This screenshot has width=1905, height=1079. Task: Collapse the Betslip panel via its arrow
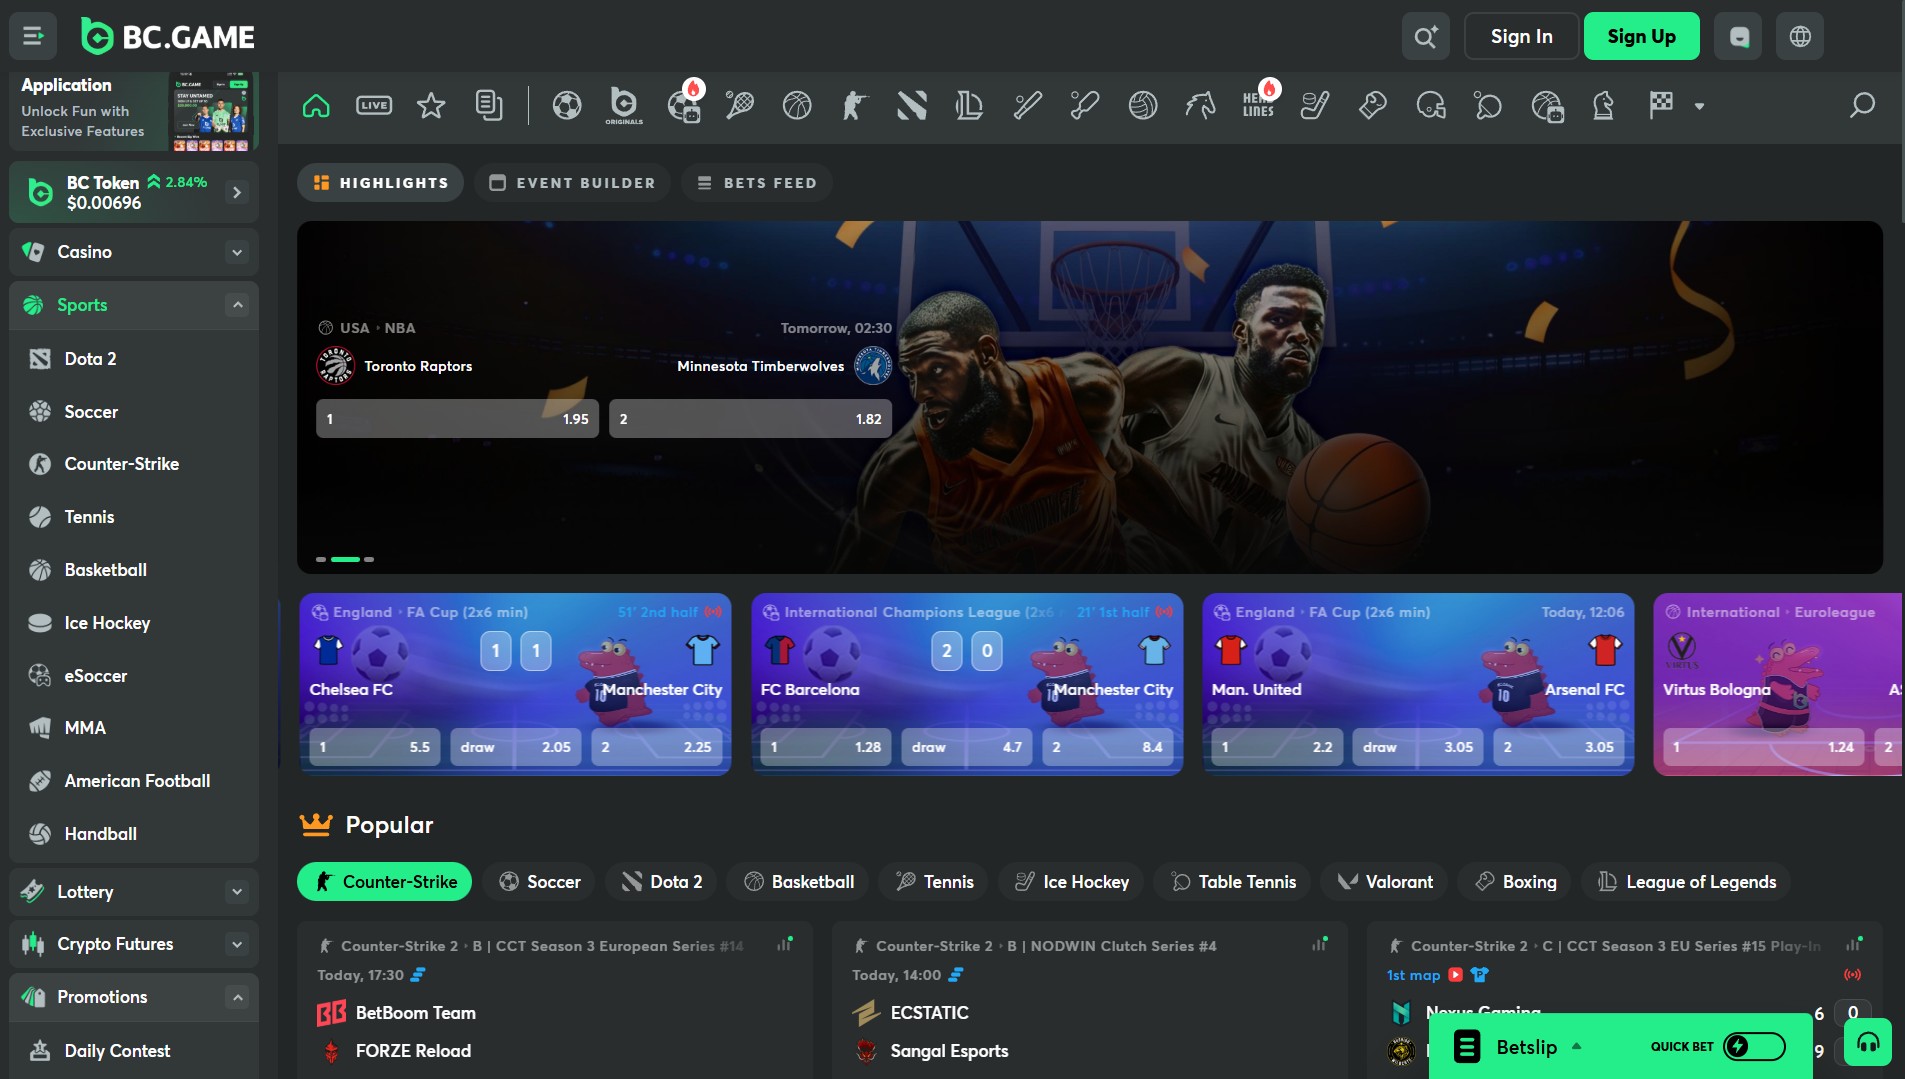coord(1575,1046)
